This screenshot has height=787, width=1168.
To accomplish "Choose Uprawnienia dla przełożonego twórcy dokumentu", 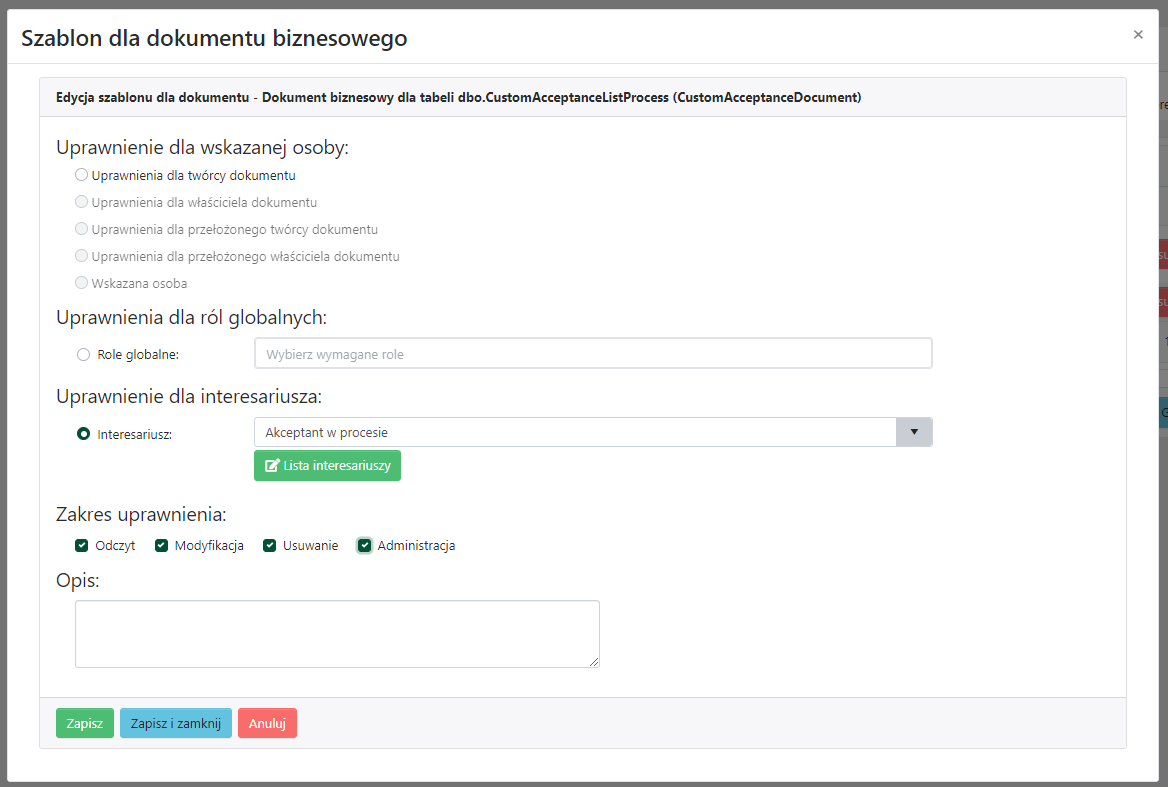I will tap(82, 229).
